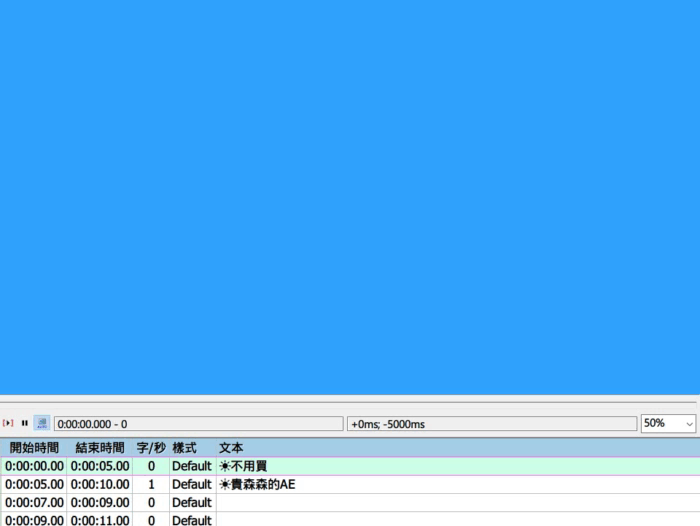Click the 開始時間 column header

coord(34,448)
